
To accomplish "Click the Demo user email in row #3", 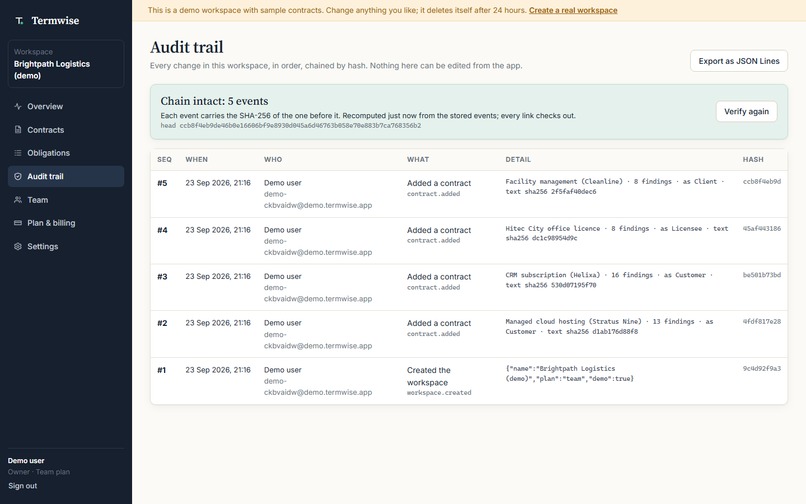I will [x=318, y=293].
